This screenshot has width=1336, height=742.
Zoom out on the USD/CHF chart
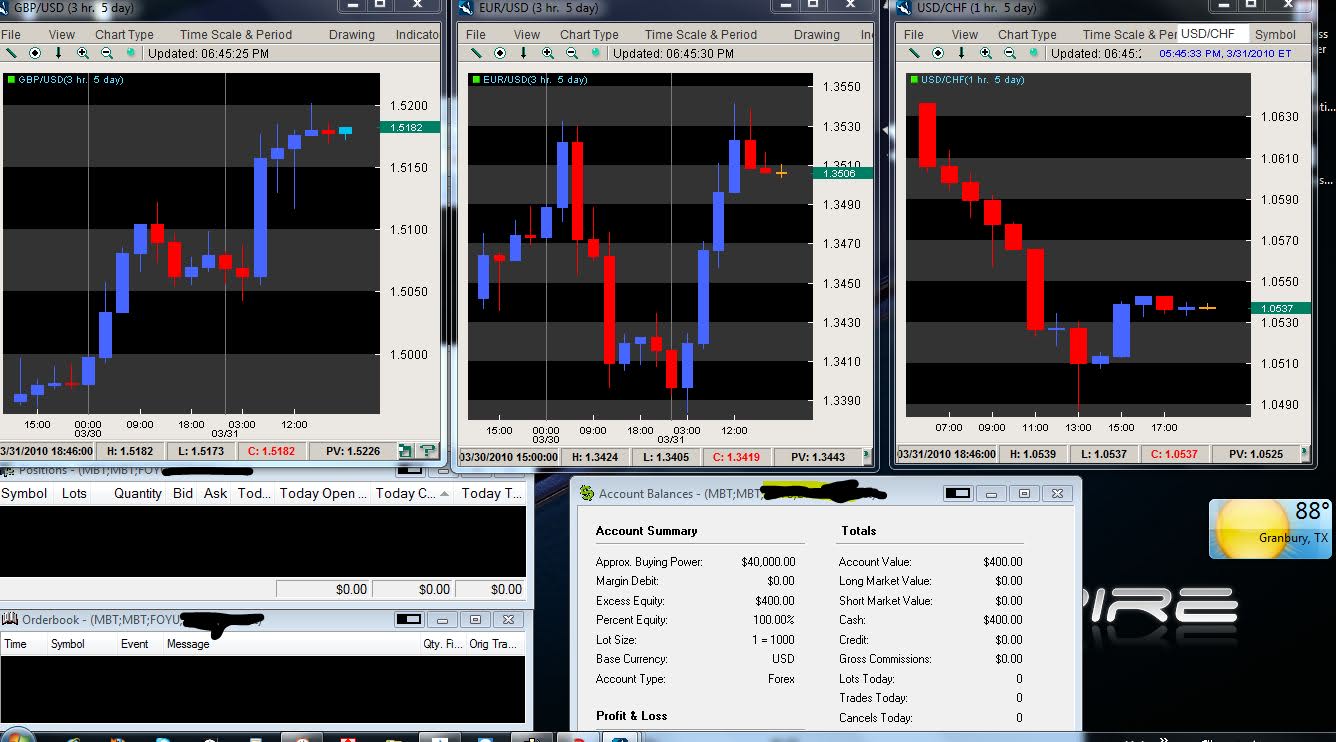[x=1010, y=53]
